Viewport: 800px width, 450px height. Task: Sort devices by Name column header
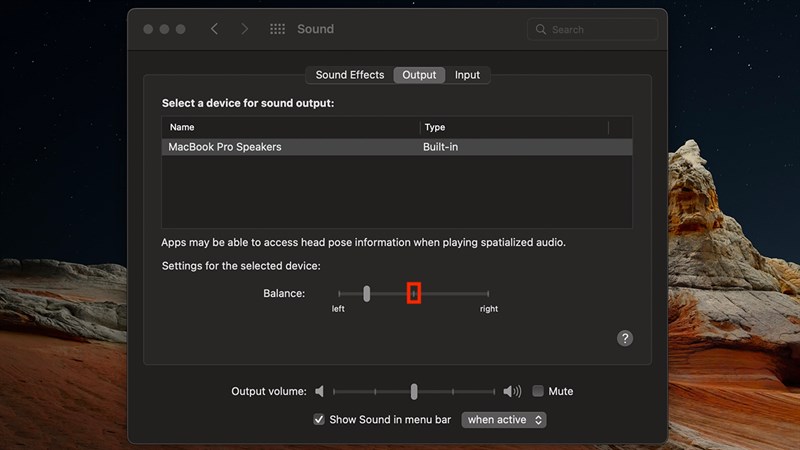(x=290, y=127)
